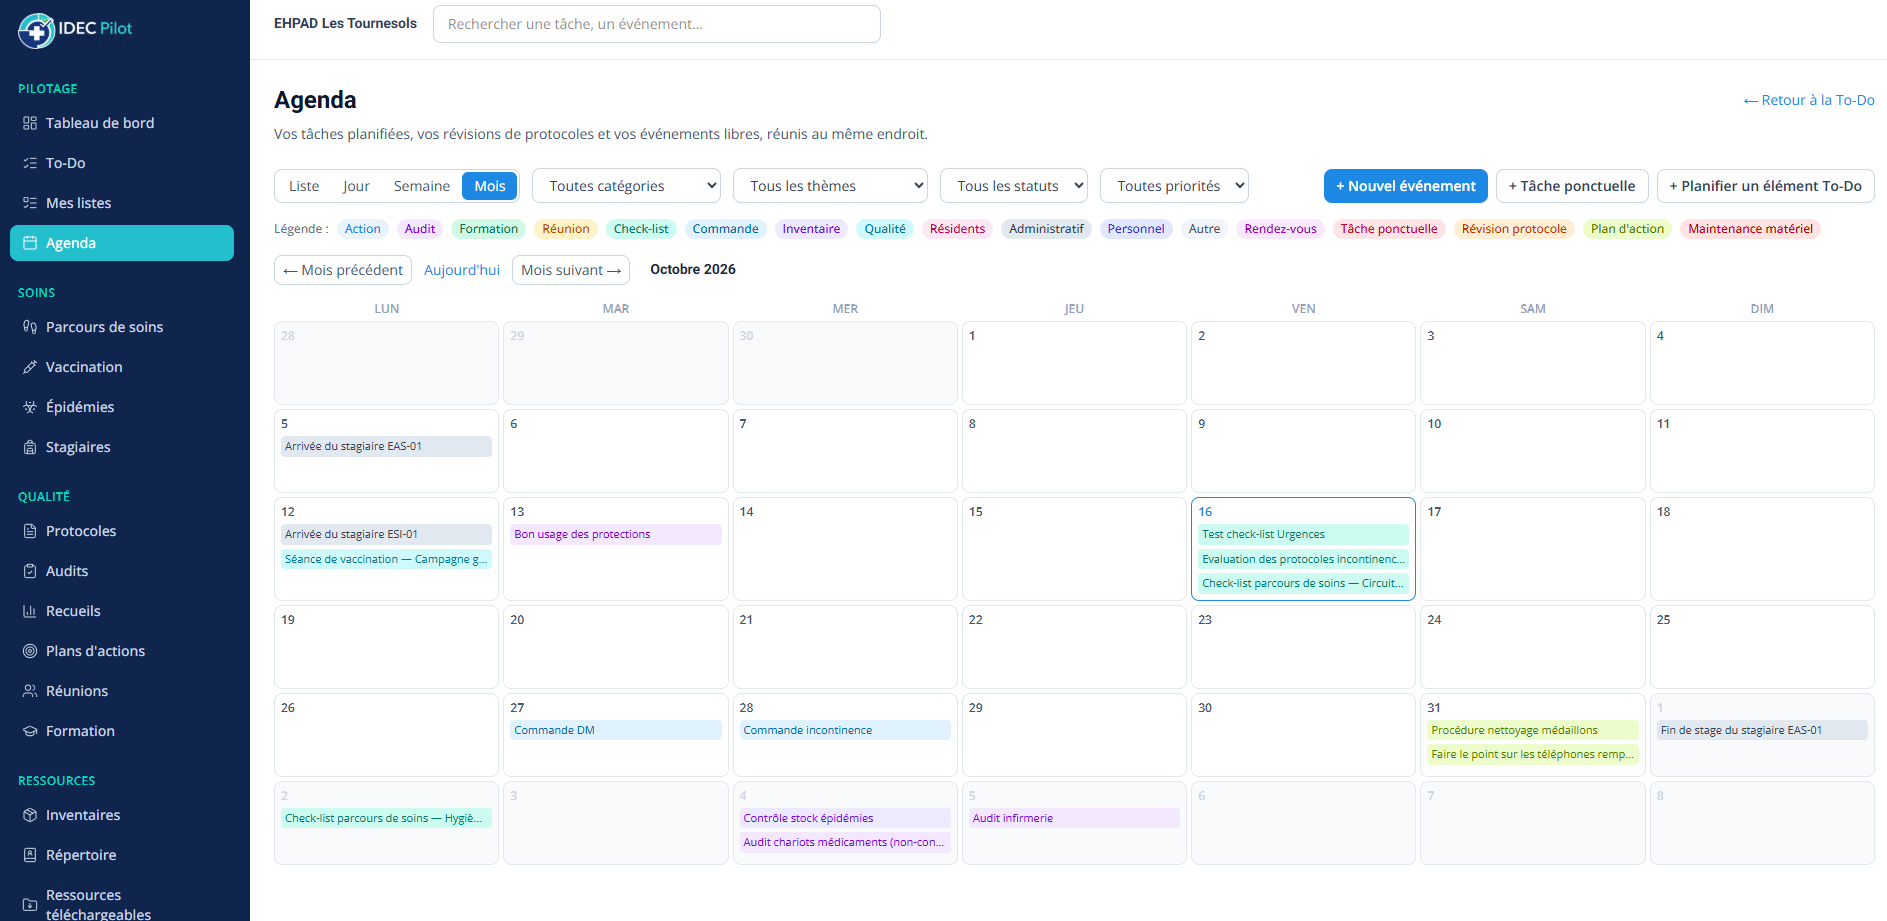Click the Aujourd'hui link
1887x921 pixels.
(x=462, y=270)
